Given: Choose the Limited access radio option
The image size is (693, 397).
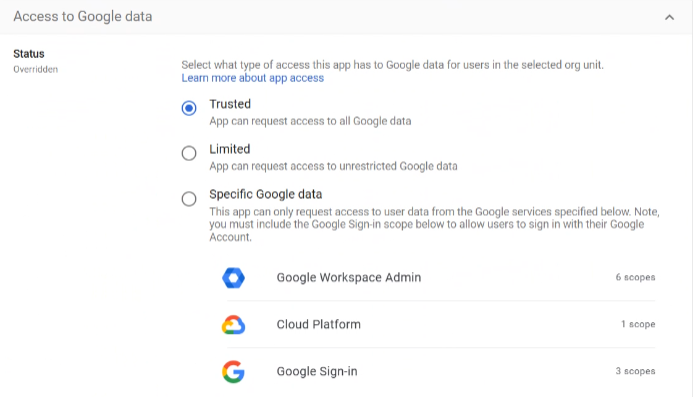Looking at the screenshot, I should pos(189,153).
